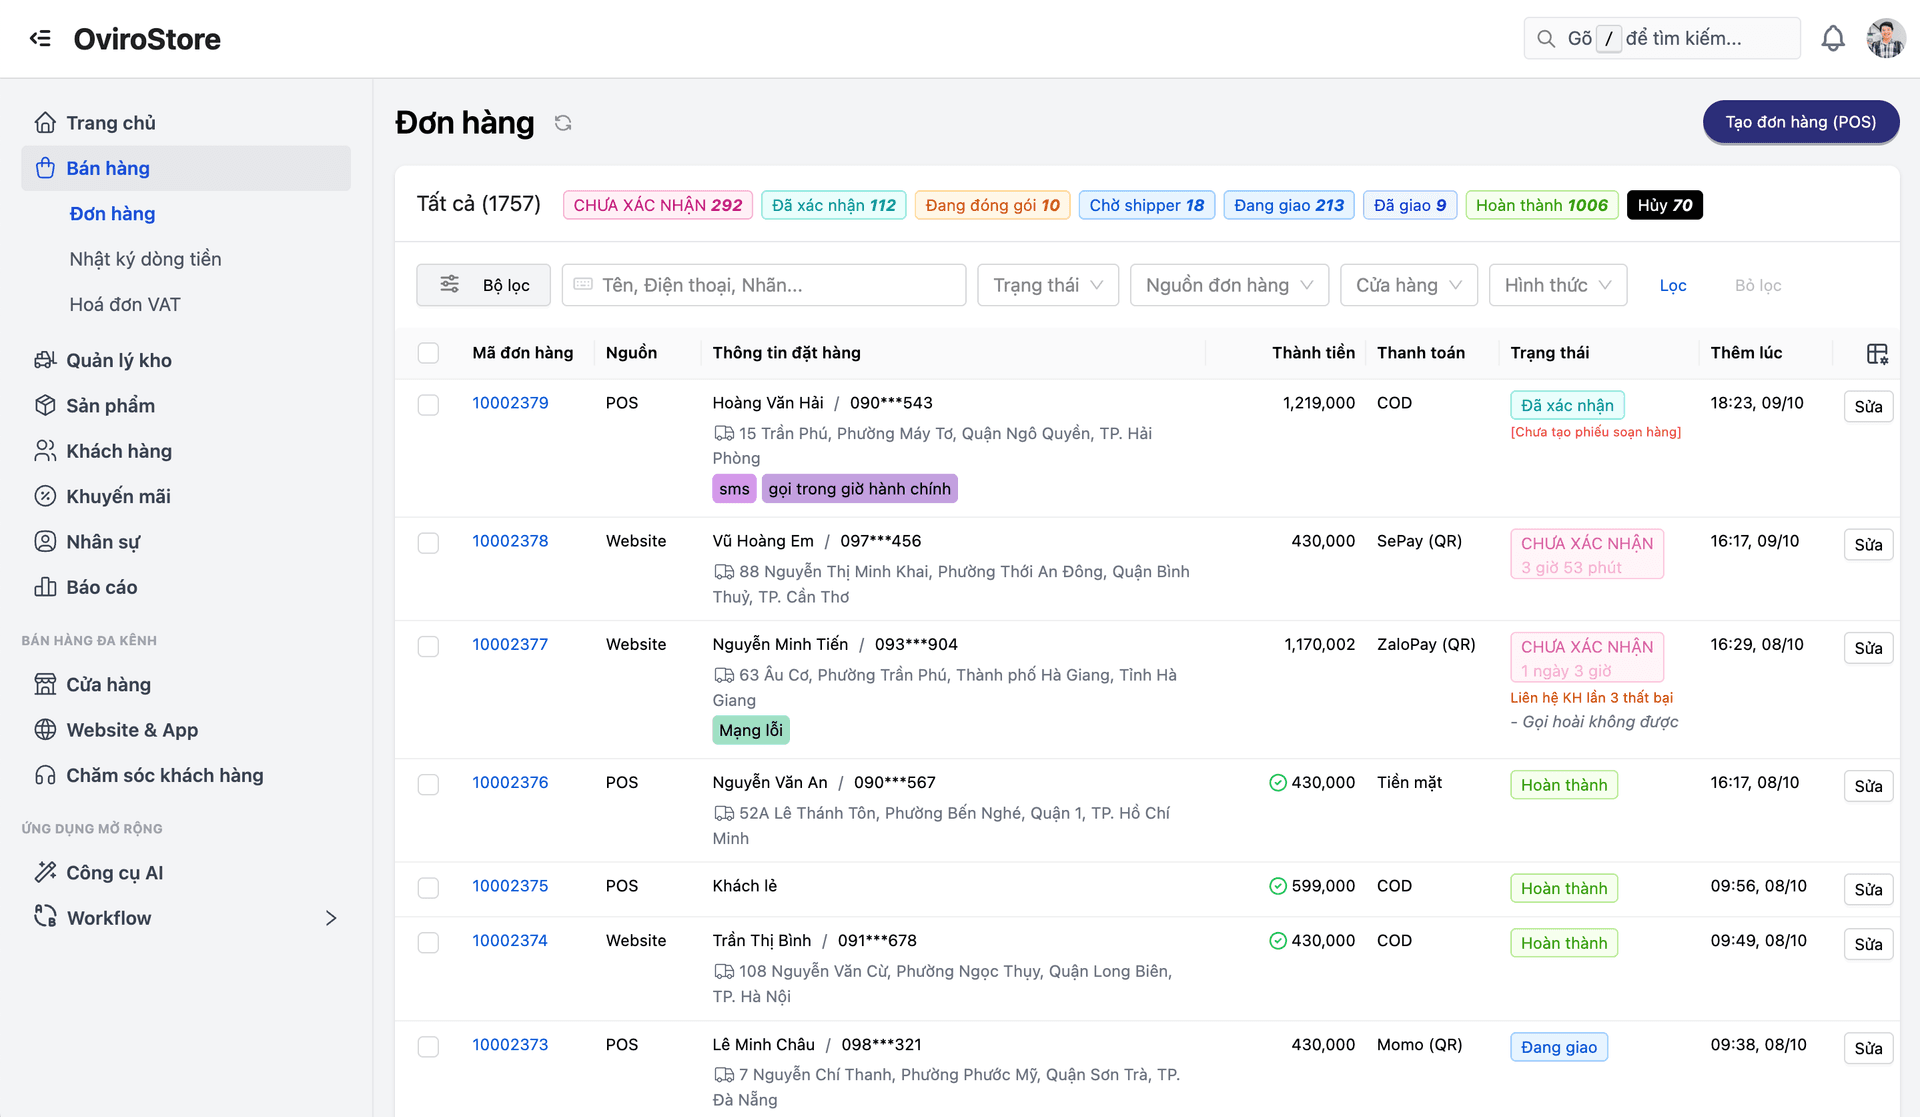Tick the select-all checkbox in the table header
Viewport: 1920px width, 1117px height.
click(428, 353)
